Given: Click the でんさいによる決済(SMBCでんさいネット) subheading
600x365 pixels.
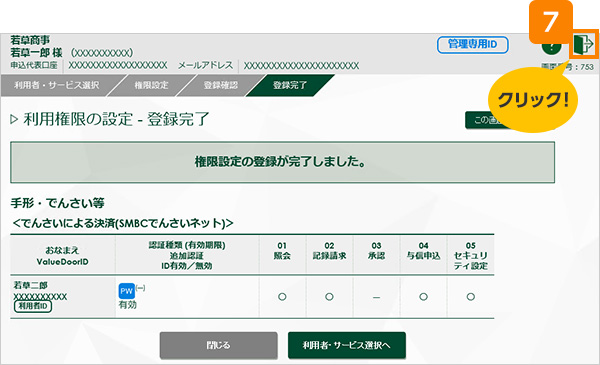Looking at the screenshot, I should click(122, 223).
